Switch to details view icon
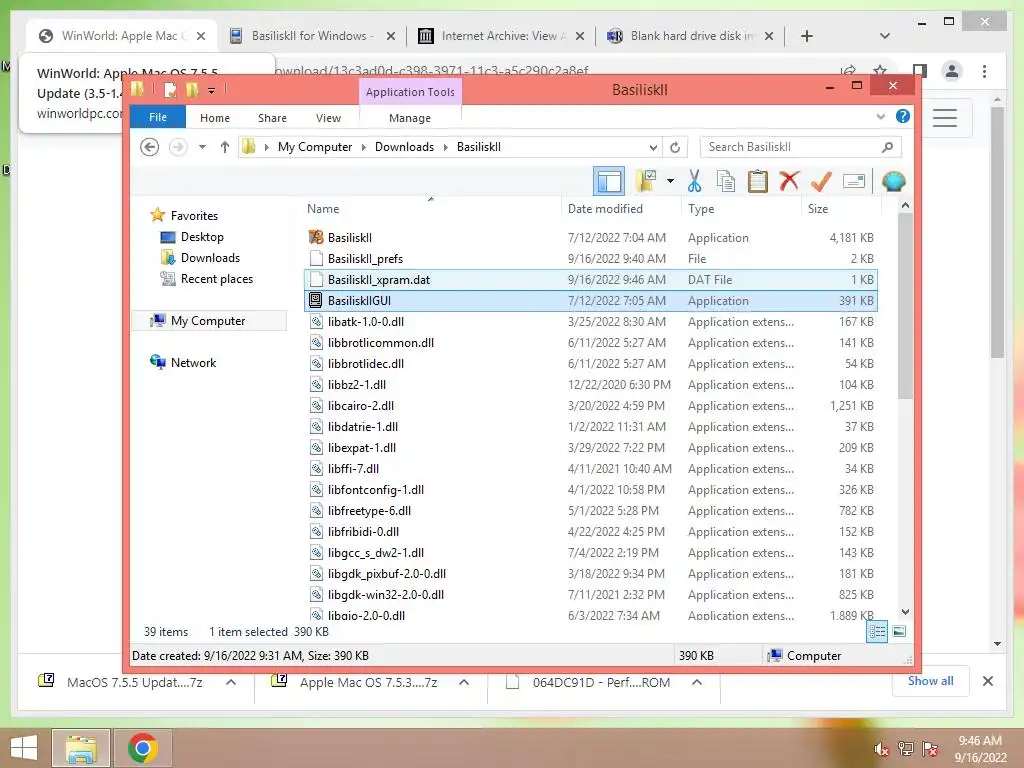The image size is (1024, 768). tap(876, 631)
